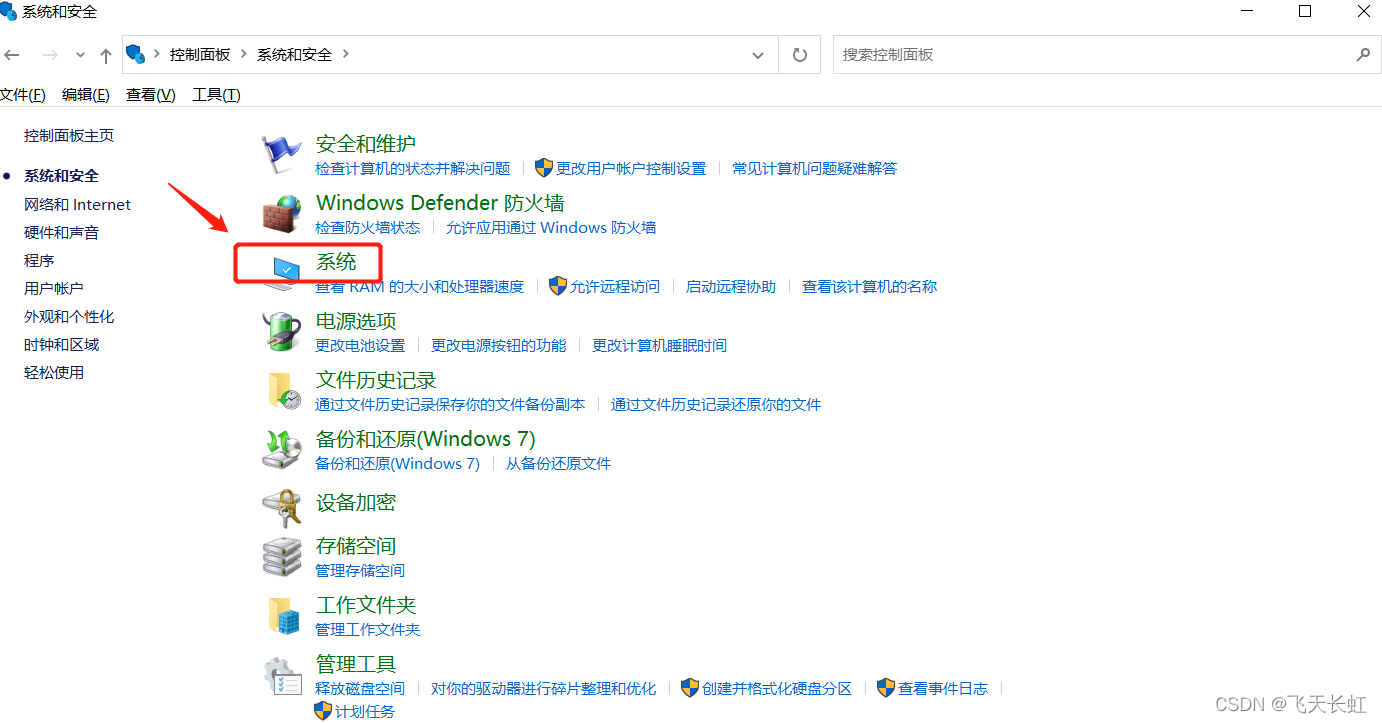This screenshot has width=1382, height=723.
Task: Open the 存储空间 heading
Action: click(x=356, y=546)
